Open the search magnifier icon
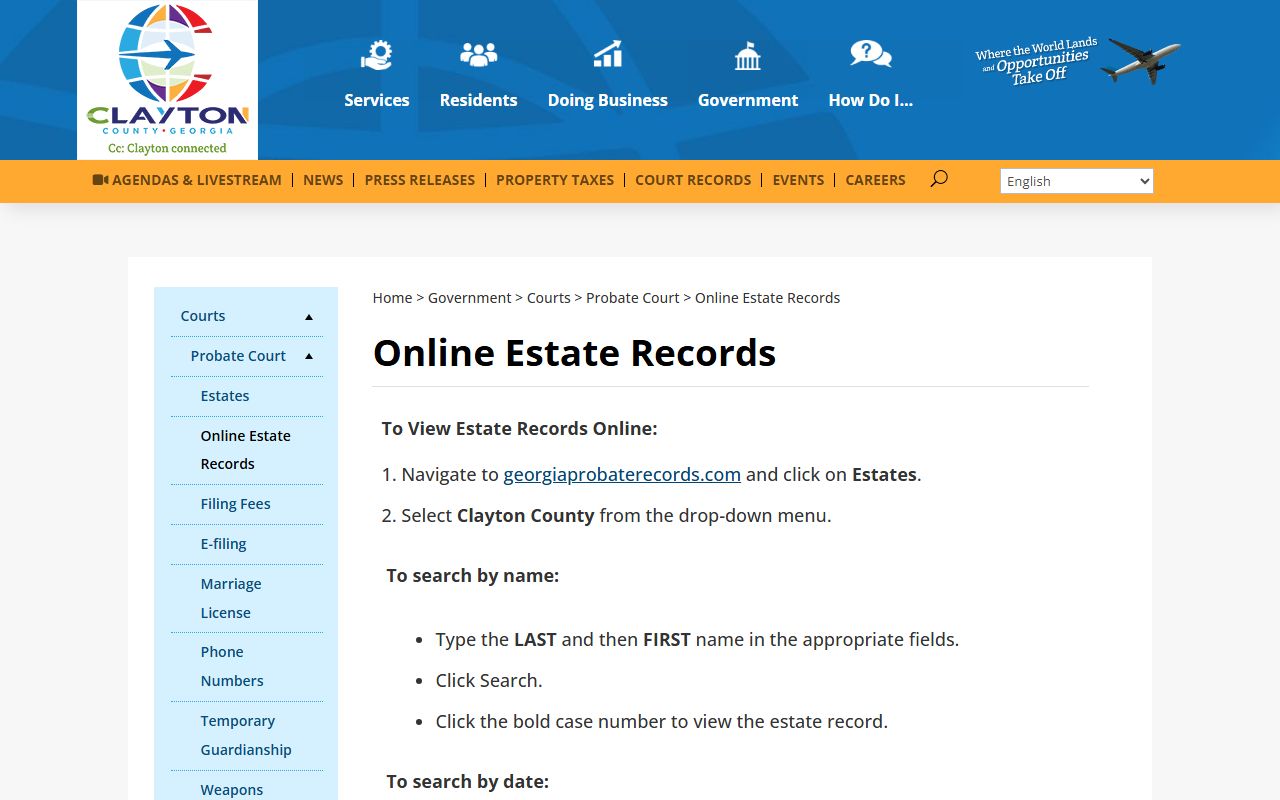This screenshot has height=800, width=1280. [938, 179]
